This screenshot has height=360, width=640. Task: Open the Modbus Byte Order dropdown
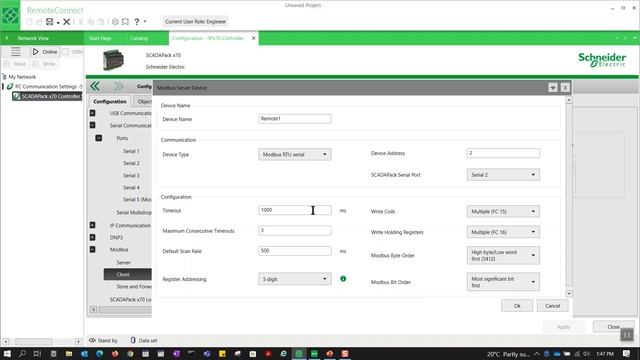tap(503, 256)
